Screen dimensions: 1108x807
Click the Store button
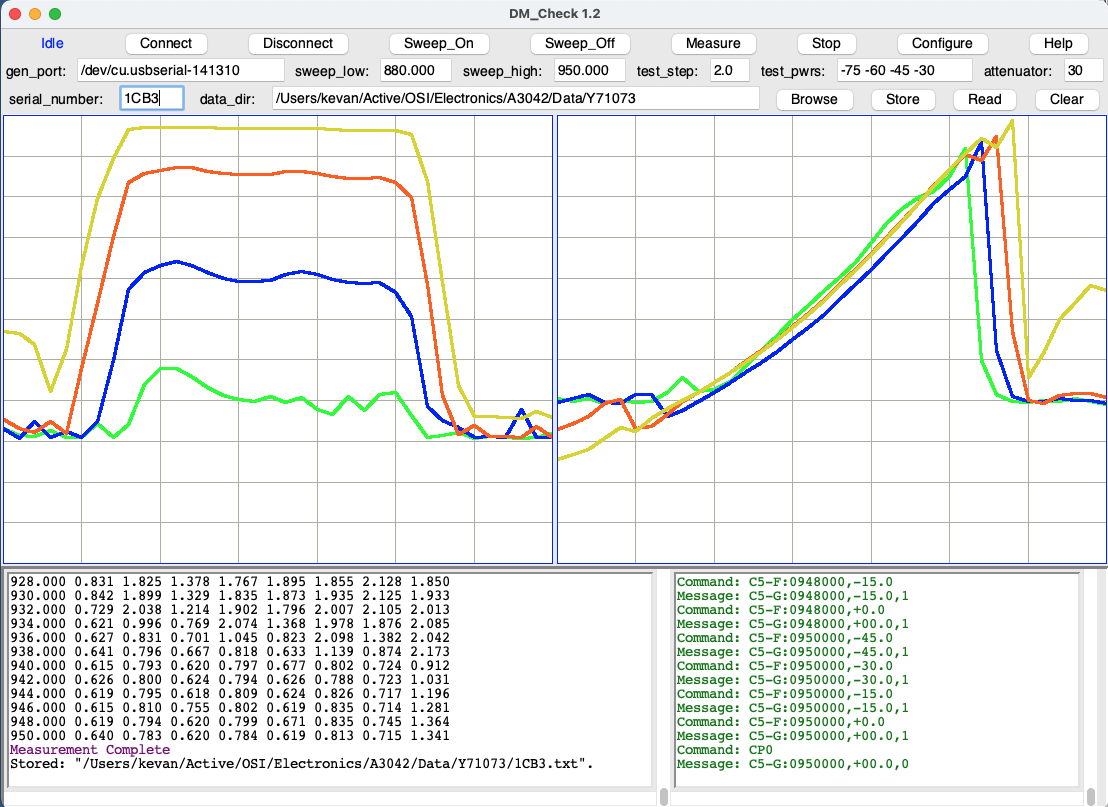tap(902, 99)
